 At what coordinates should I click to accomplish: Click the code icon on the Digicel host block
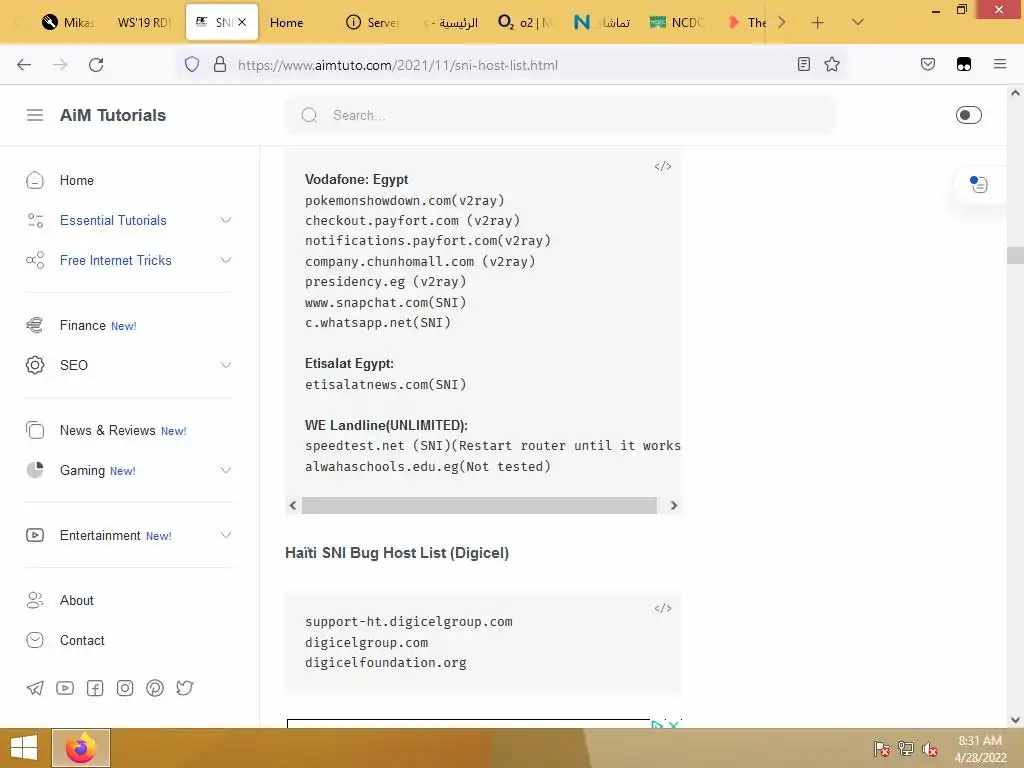663,608
